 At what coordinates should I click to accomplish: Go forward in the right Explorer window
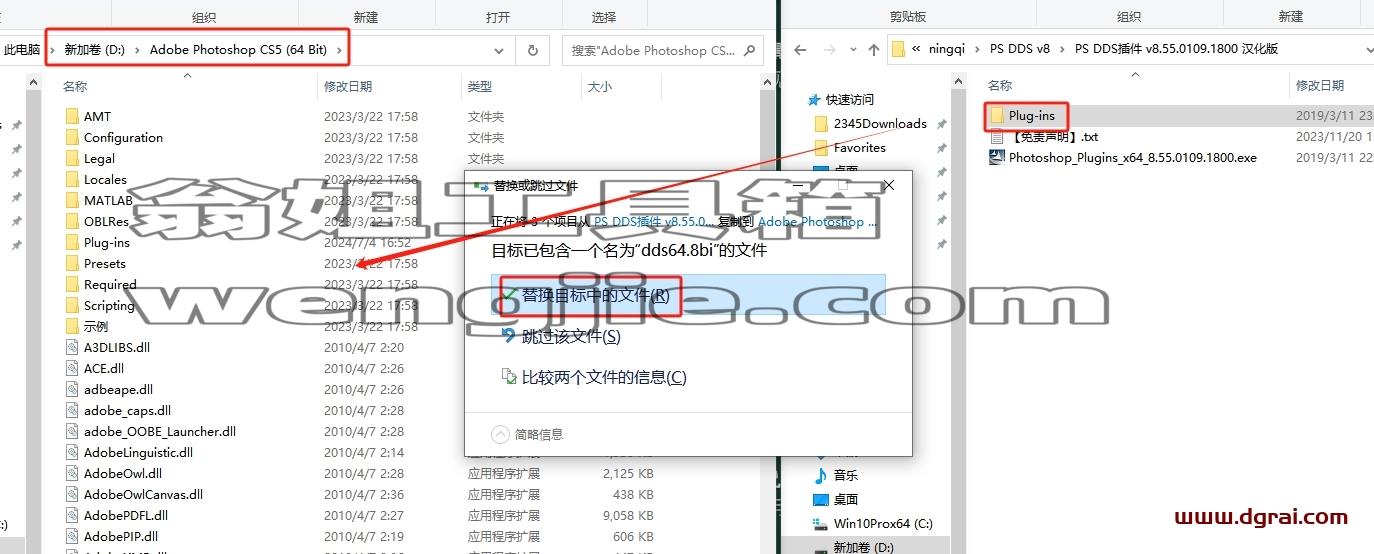(x=829, y=49)
